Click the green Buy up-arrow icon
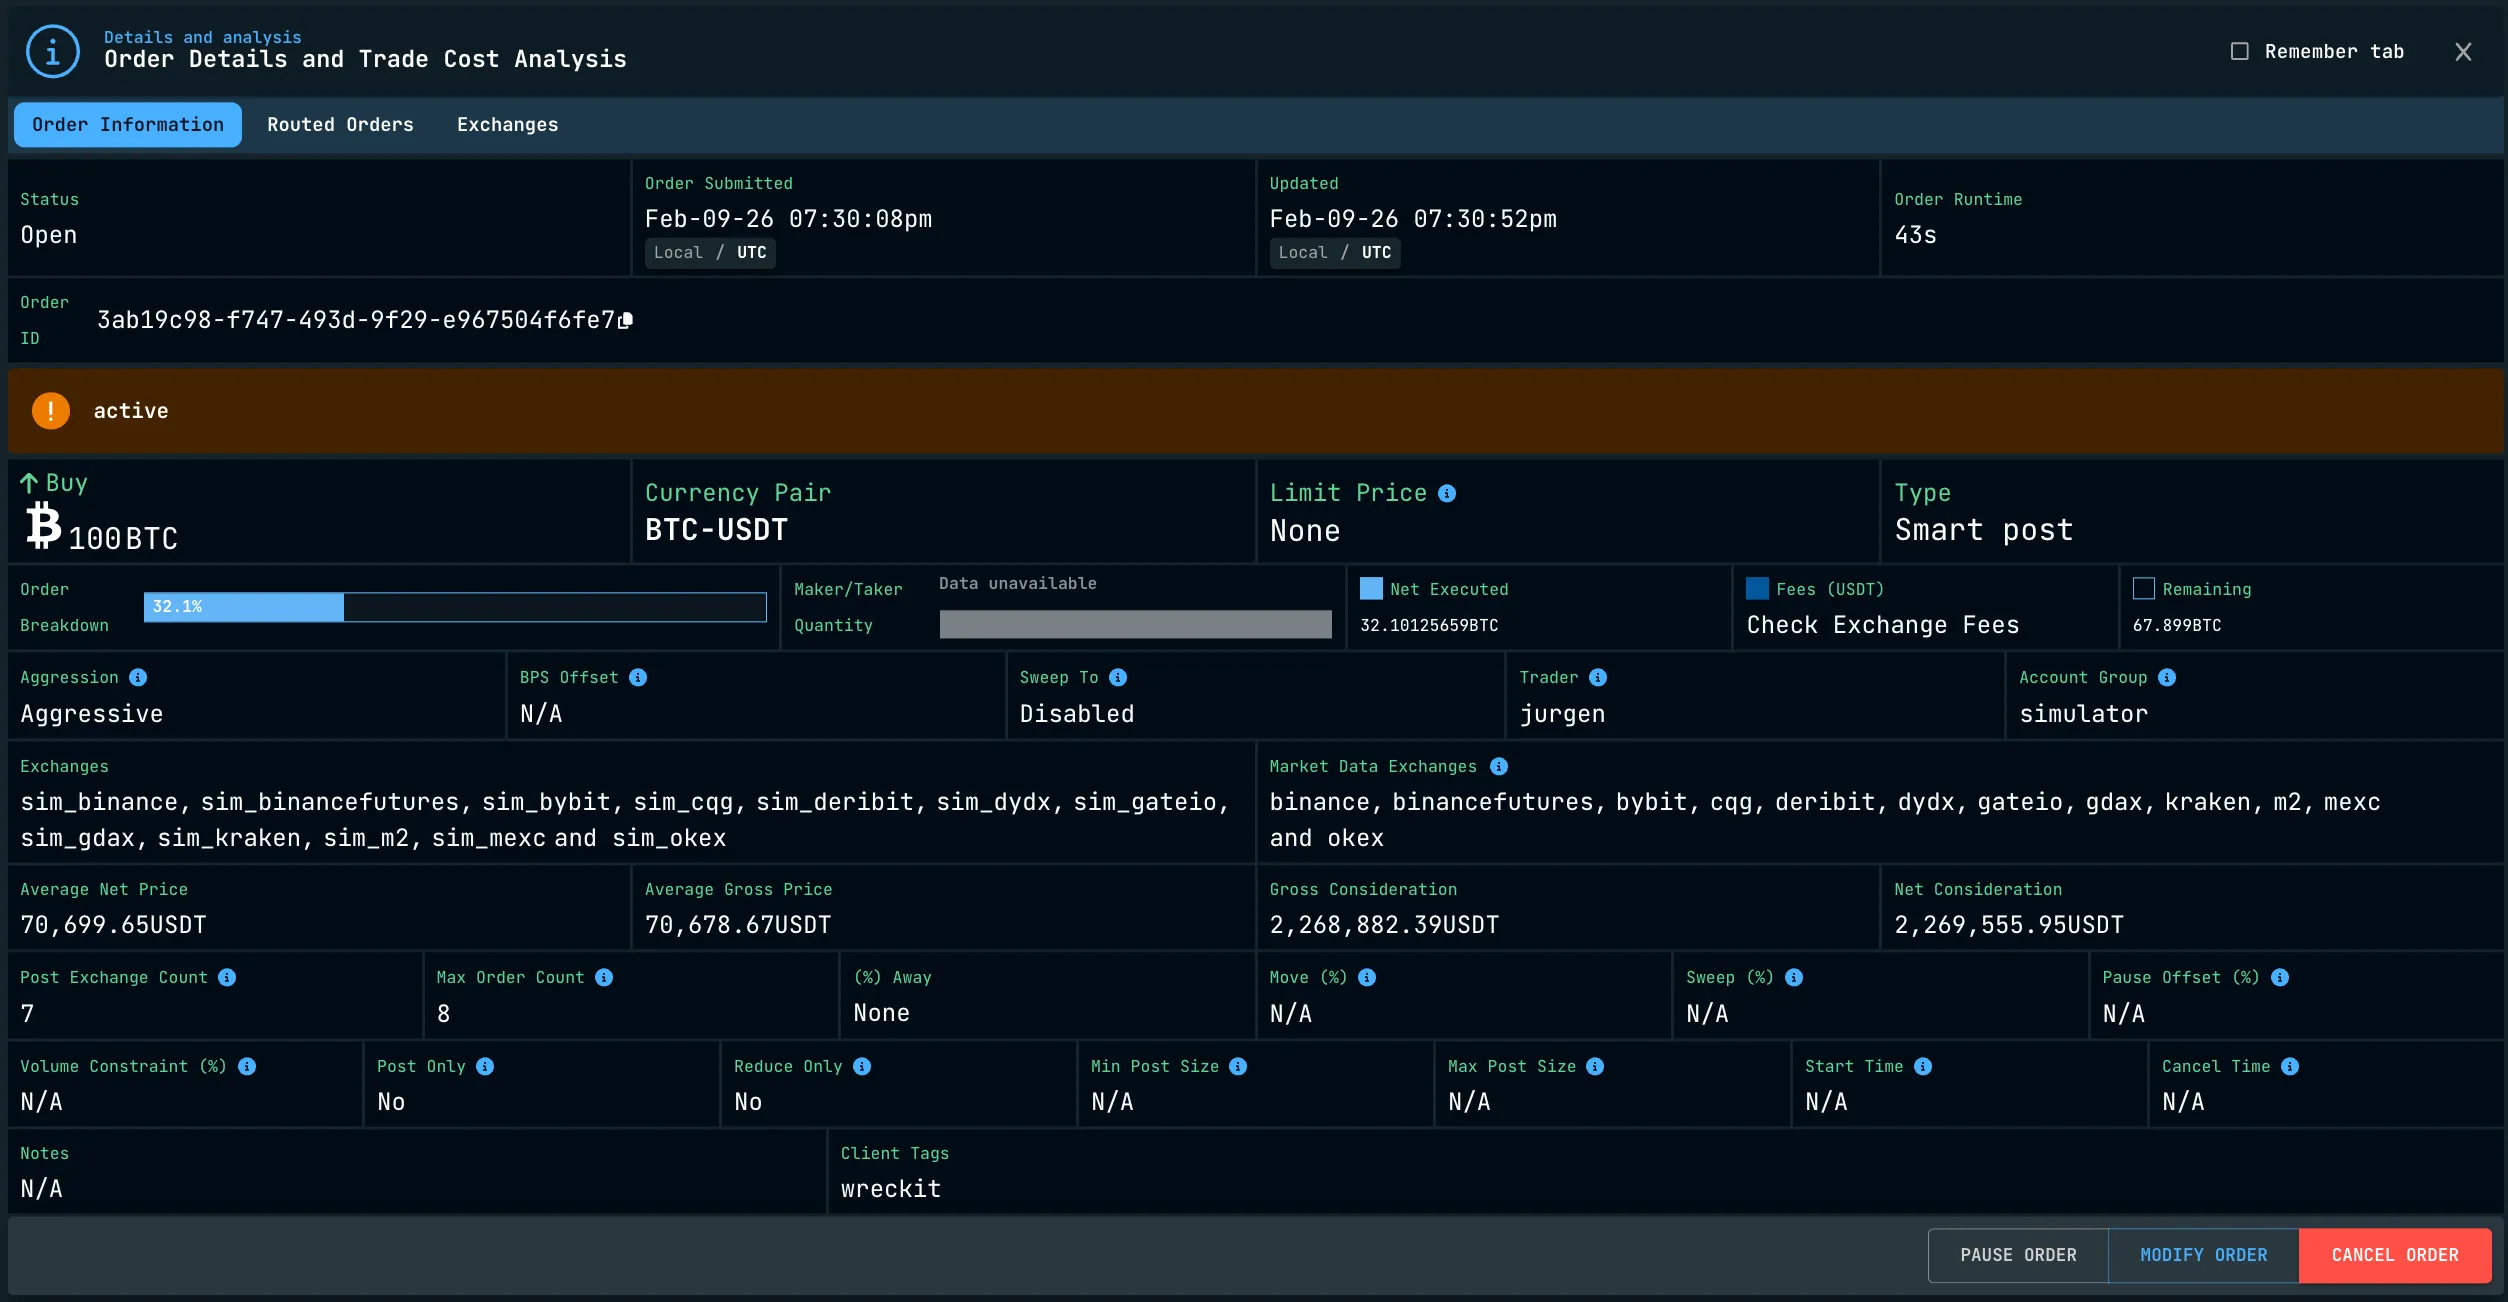Screen dimensions: 2508x1302 pyautogui.click(x=29, y=484)
